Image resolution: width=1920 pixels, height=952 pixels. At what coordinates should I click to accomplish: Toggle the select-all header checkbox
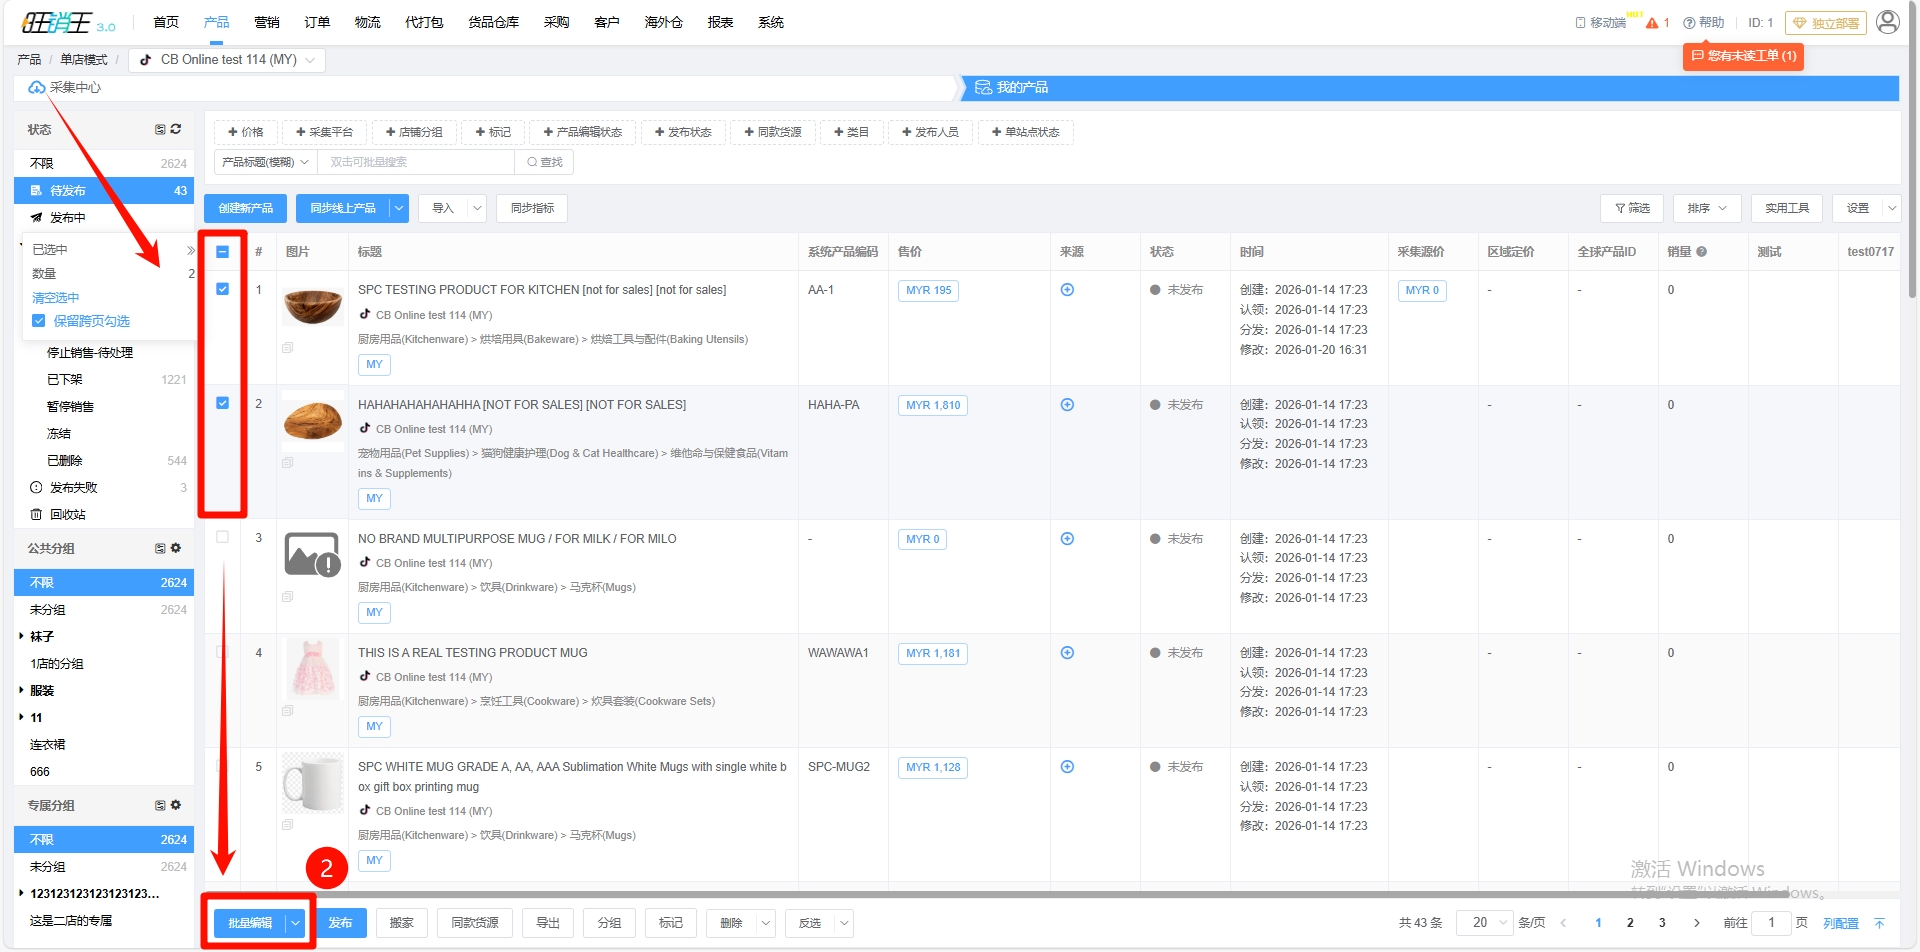[222, 252]
